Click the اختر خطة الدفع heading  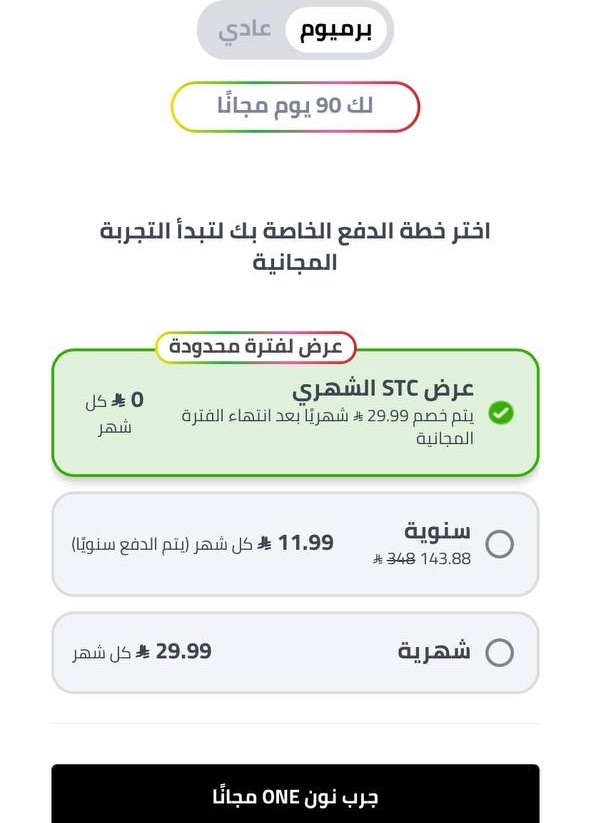point(295,246)
